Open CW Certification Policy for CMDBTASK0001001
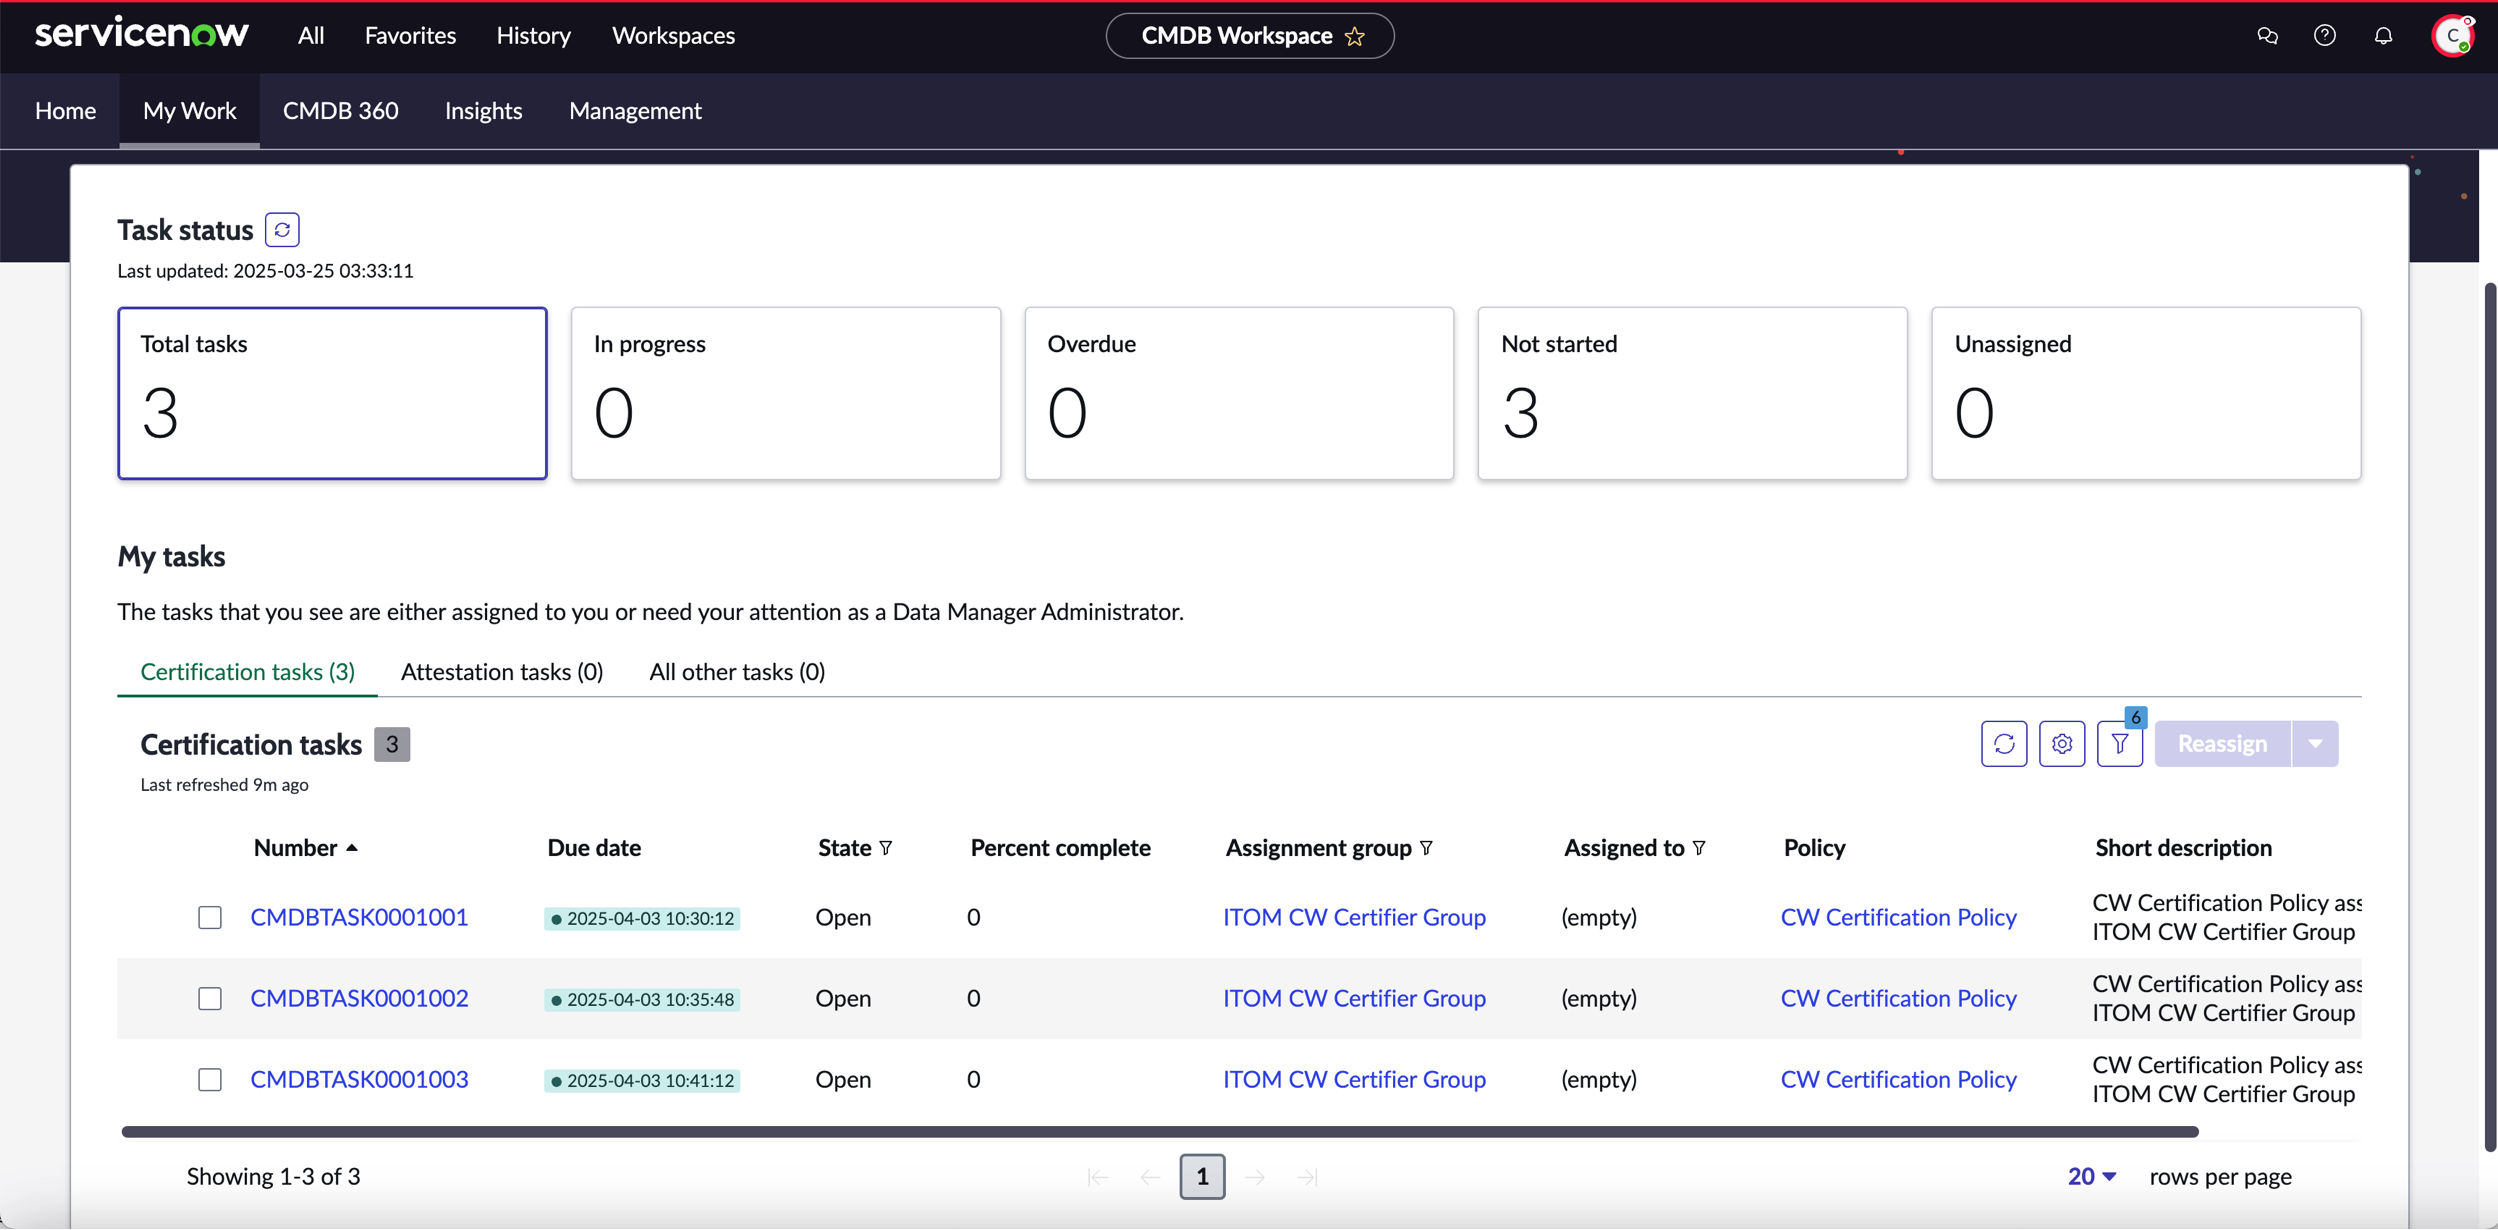This screenshot has width=2498, height=1230. [x=1898, y=918]
